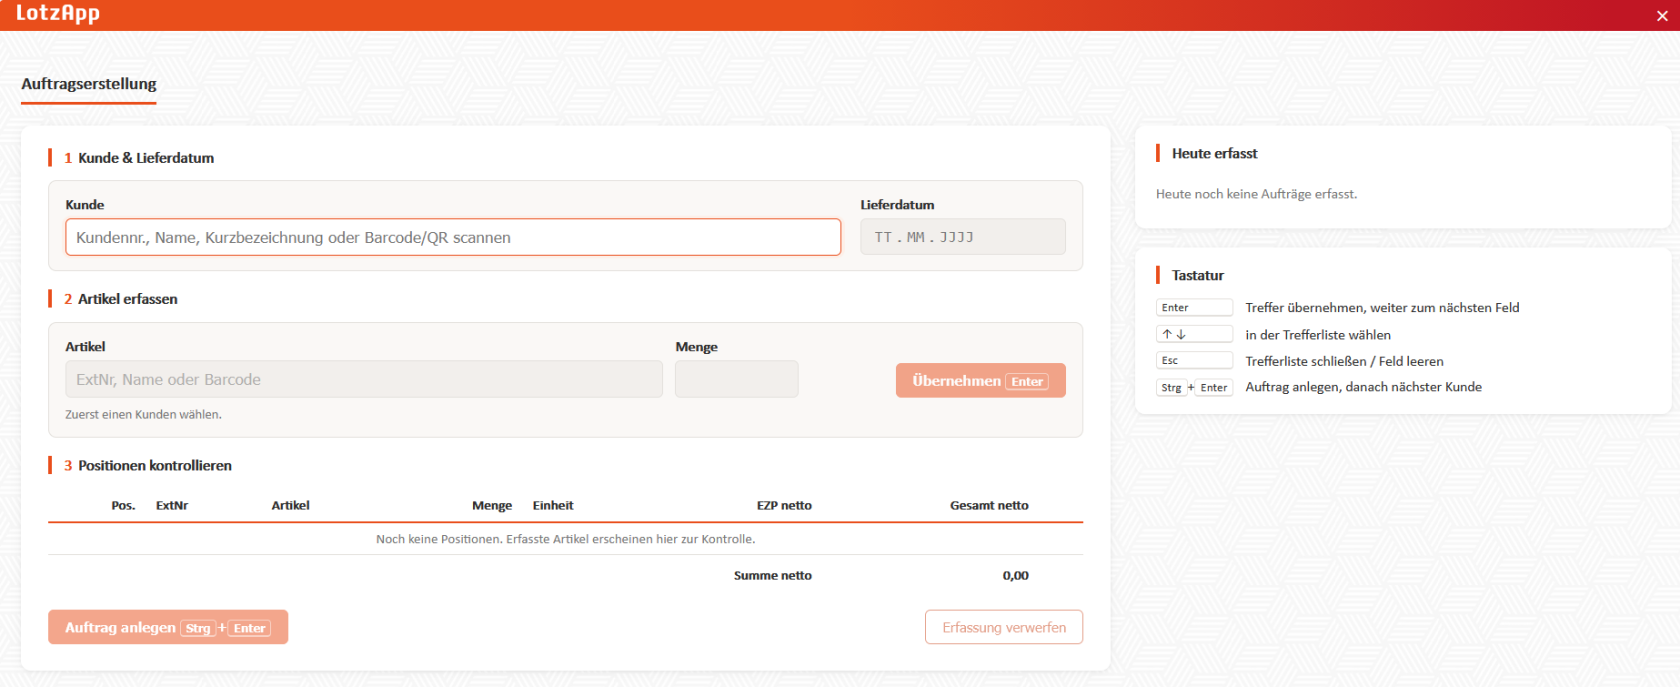Select the Artikel erfassen heading

coord(128,299)
